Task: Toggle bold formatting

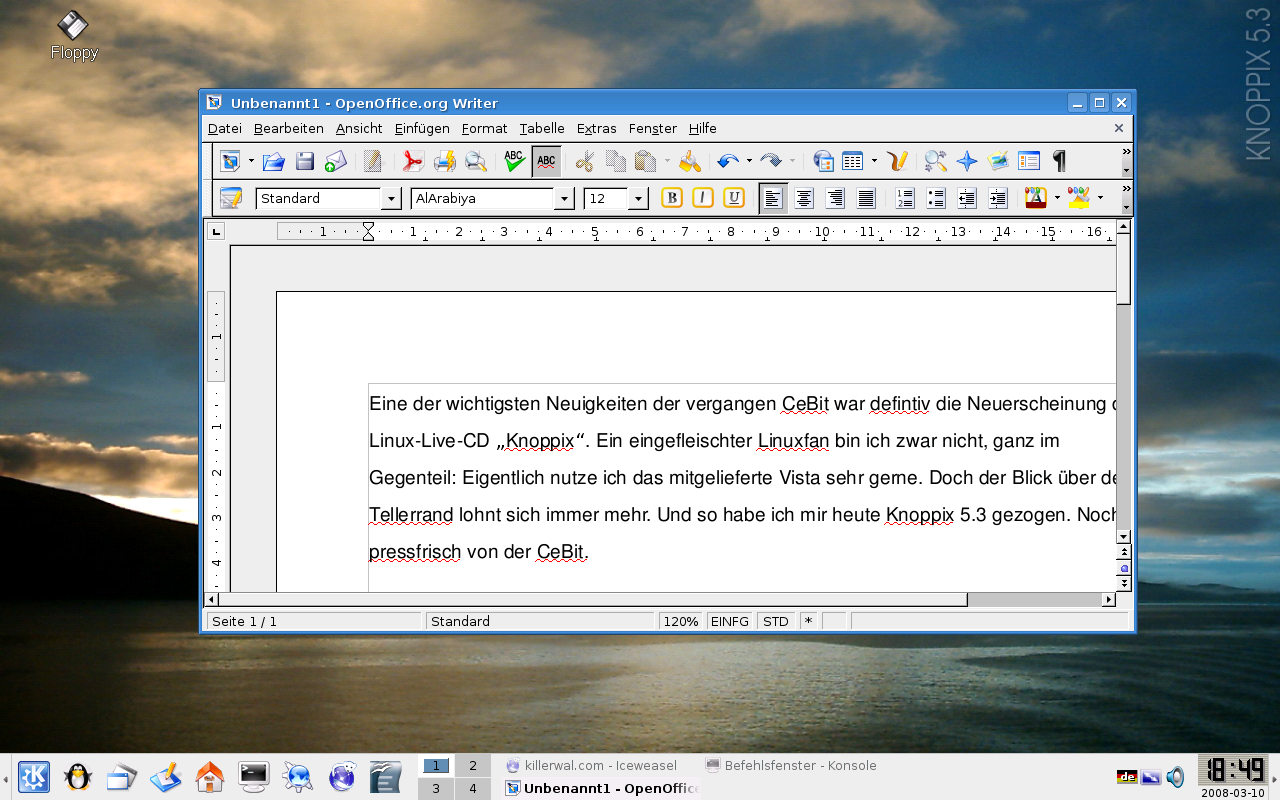Action: (x=672, y=198)
